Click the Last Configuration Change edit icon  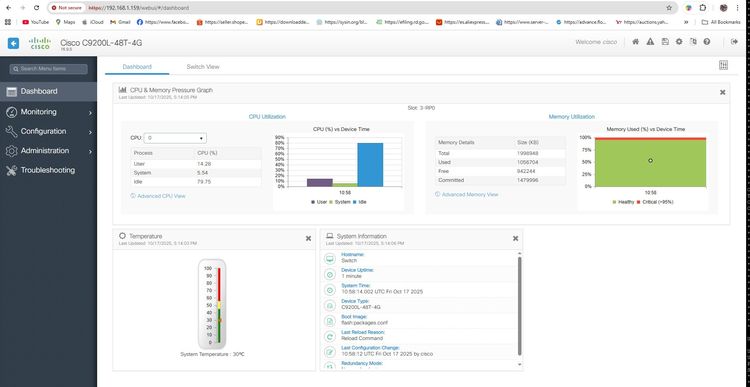click(x=330, y=352)
